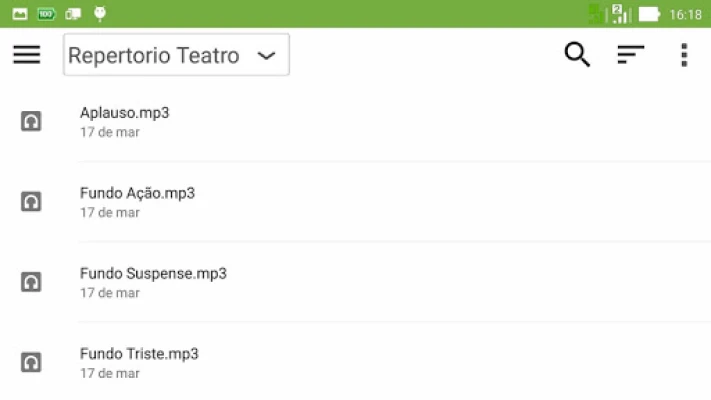Screen dimensions: 711x400
Task: Open the three-dot overflow menu
Action: click(x=684, y=55)
